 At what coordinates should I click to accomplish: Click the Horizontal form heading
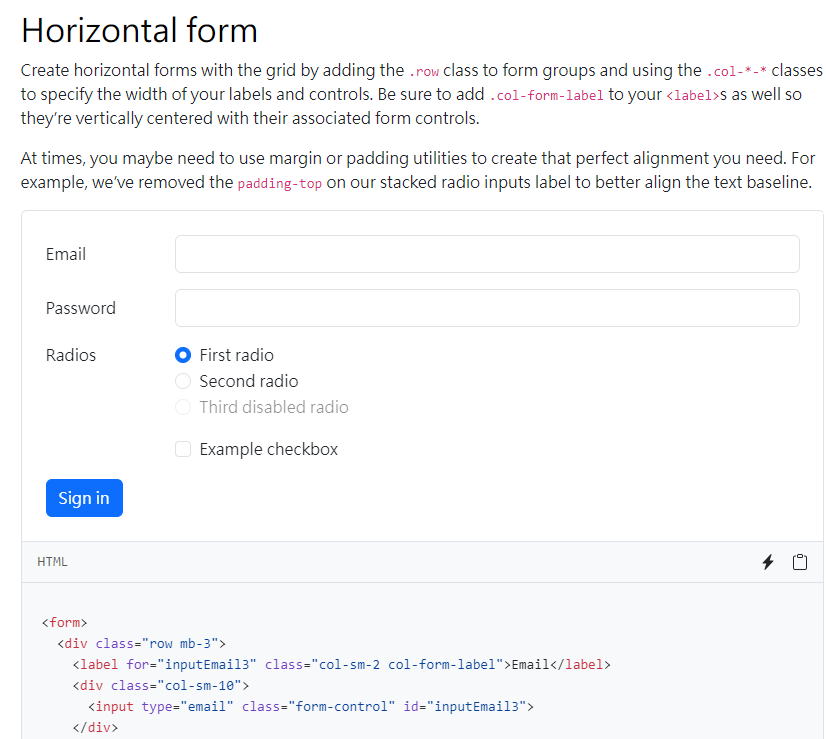point(139,30)
